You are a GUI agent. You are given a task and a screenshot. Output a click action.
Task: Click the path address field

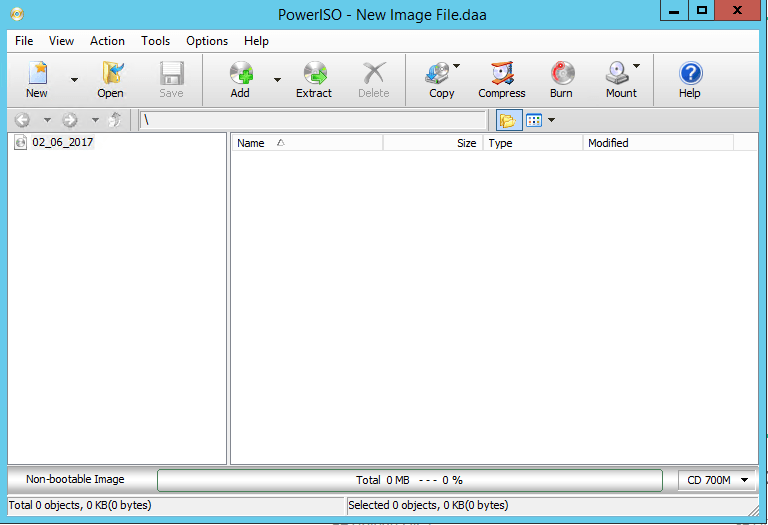313,120
